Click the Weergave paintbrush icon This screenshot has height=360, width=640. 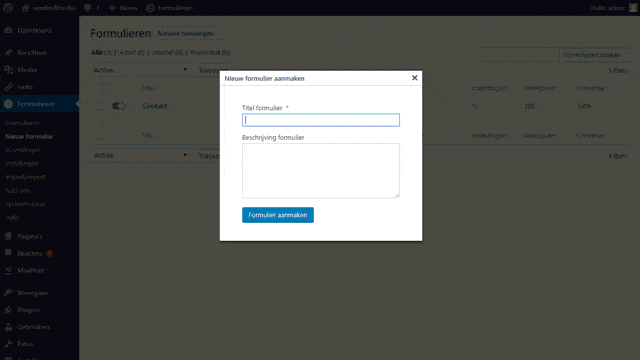pos(8,293)
